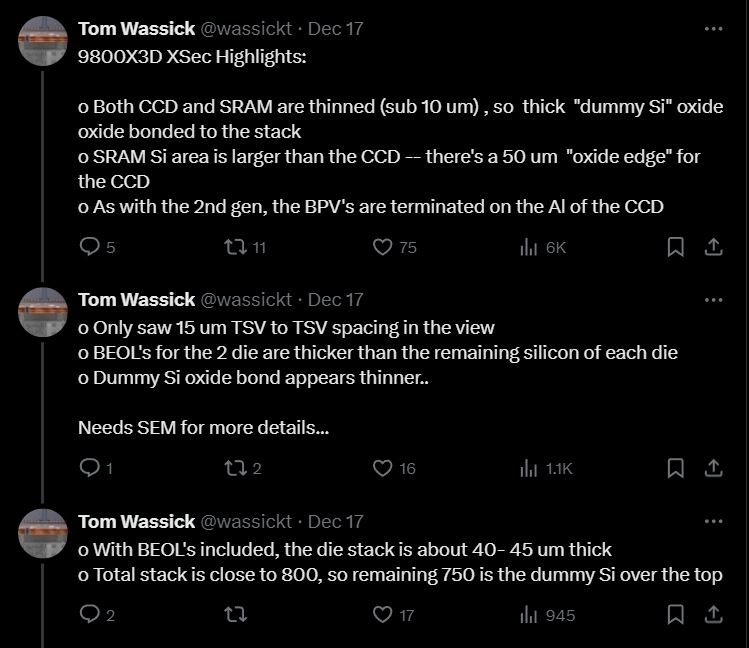The image size is (749, 648).
Task: View analytics showing 945 views
Action: (x=530, y=615)
